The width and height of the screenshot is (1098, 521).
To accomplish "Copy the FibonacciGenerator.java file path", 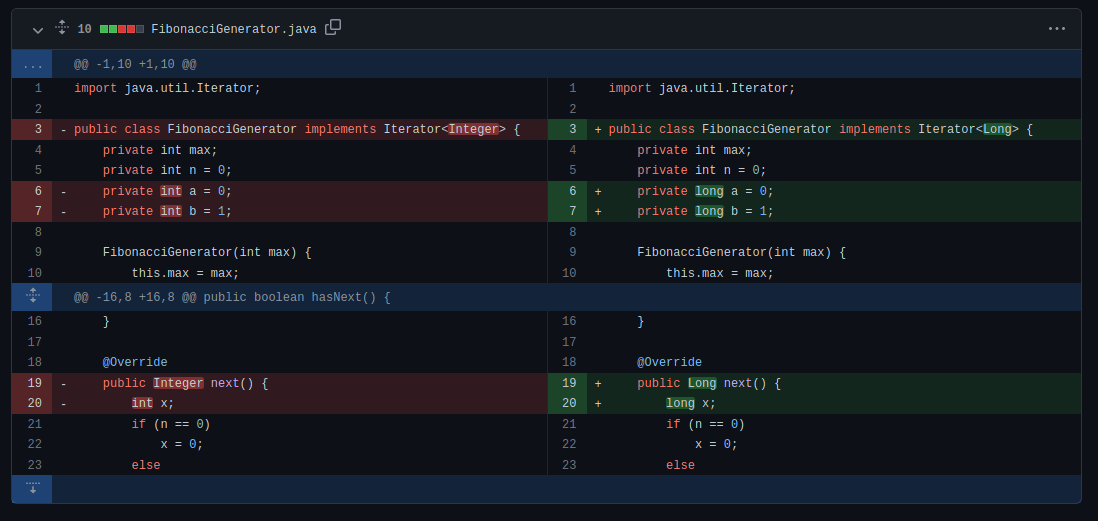I will click(333, 28).
